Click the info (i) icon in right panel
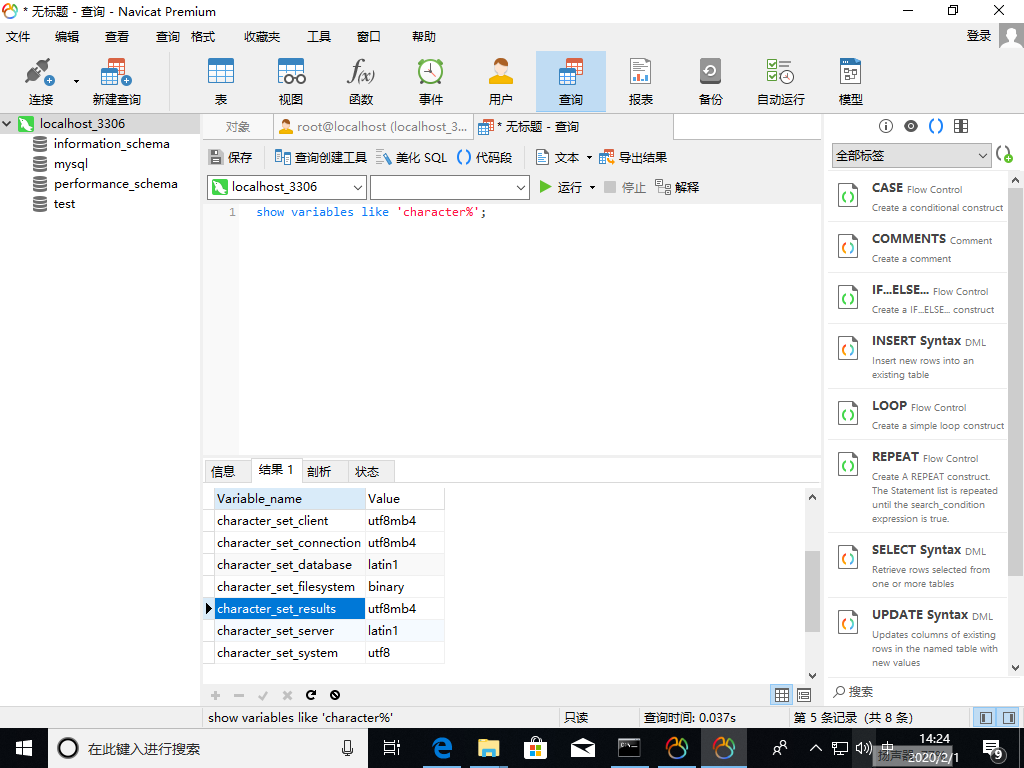 coord(886,126)
